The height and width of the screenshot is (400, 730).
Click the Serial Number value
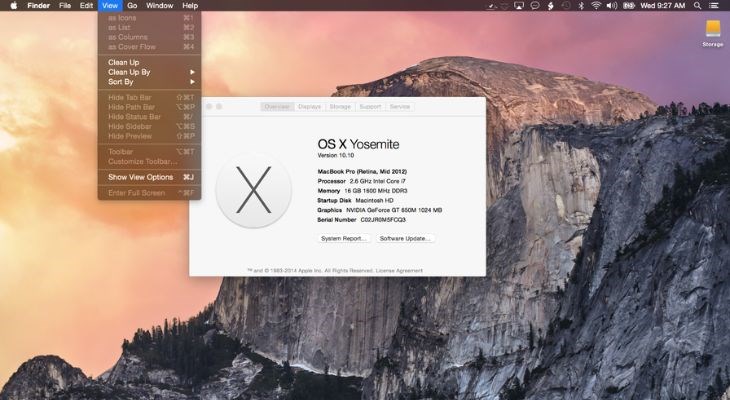[383, 220]
